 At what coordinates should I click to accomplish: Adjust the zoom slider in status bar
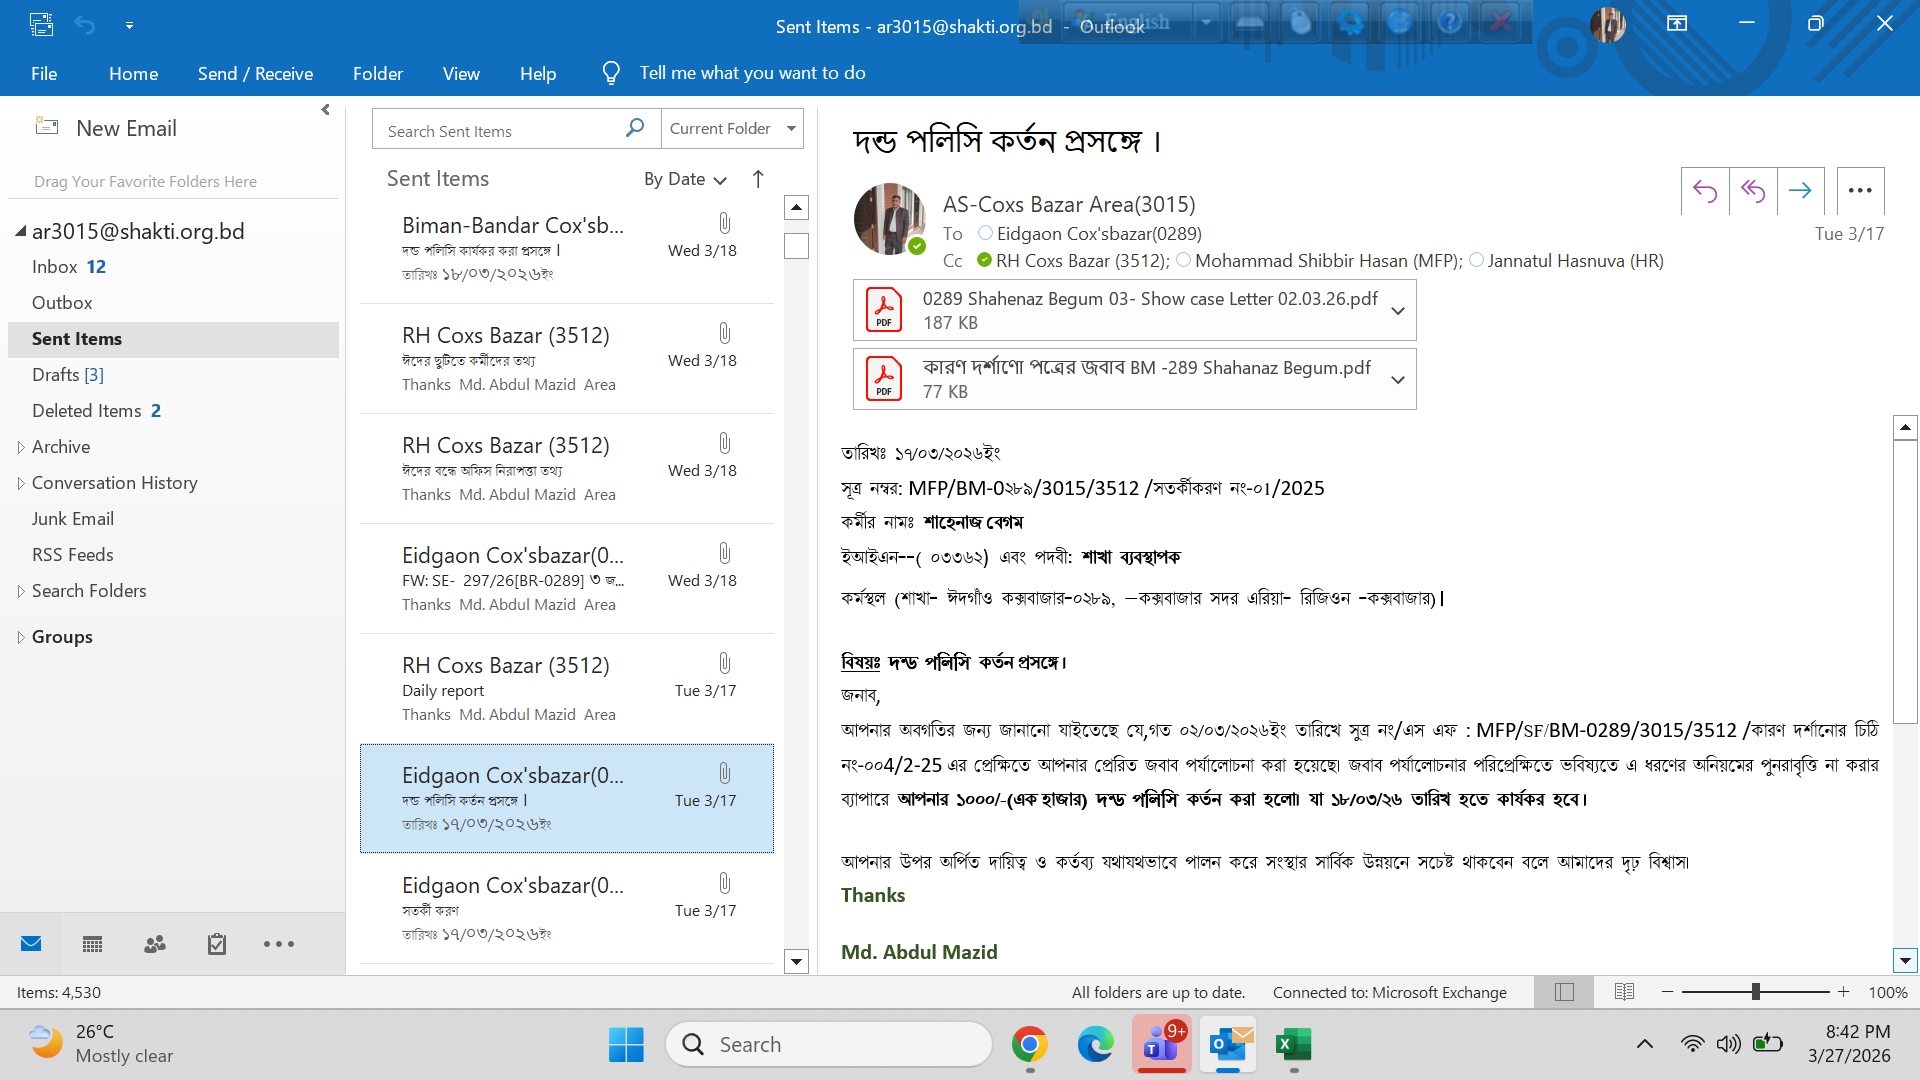point(1755,992)
